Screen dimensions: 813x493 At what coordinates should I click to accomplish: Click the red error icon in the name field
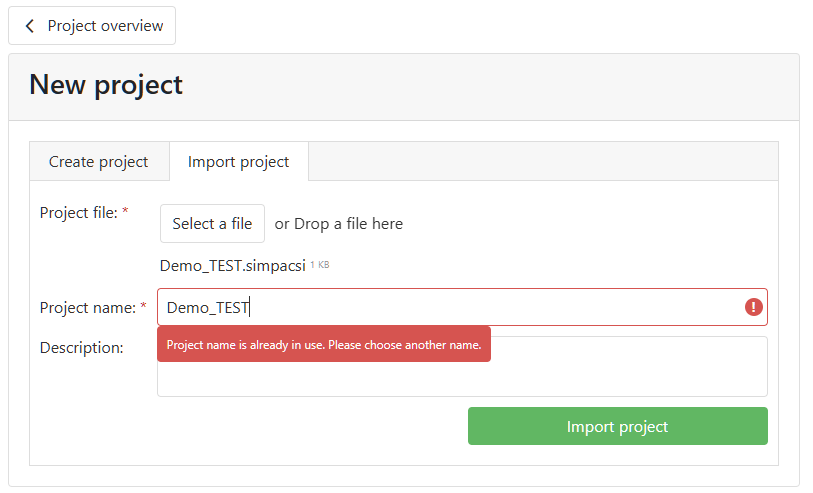pyautogui.click(x=754, y=307)
